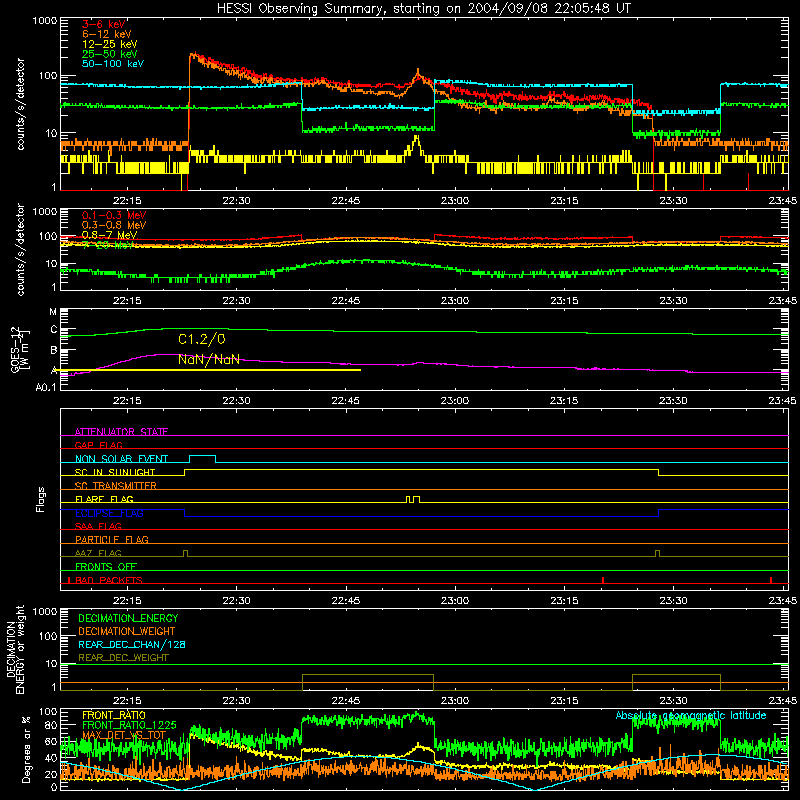Viewport: 800px width, 800px height.
Task: Click the DECIMATION ENERGY or weight axis label
Action: (x=15, y=650)
